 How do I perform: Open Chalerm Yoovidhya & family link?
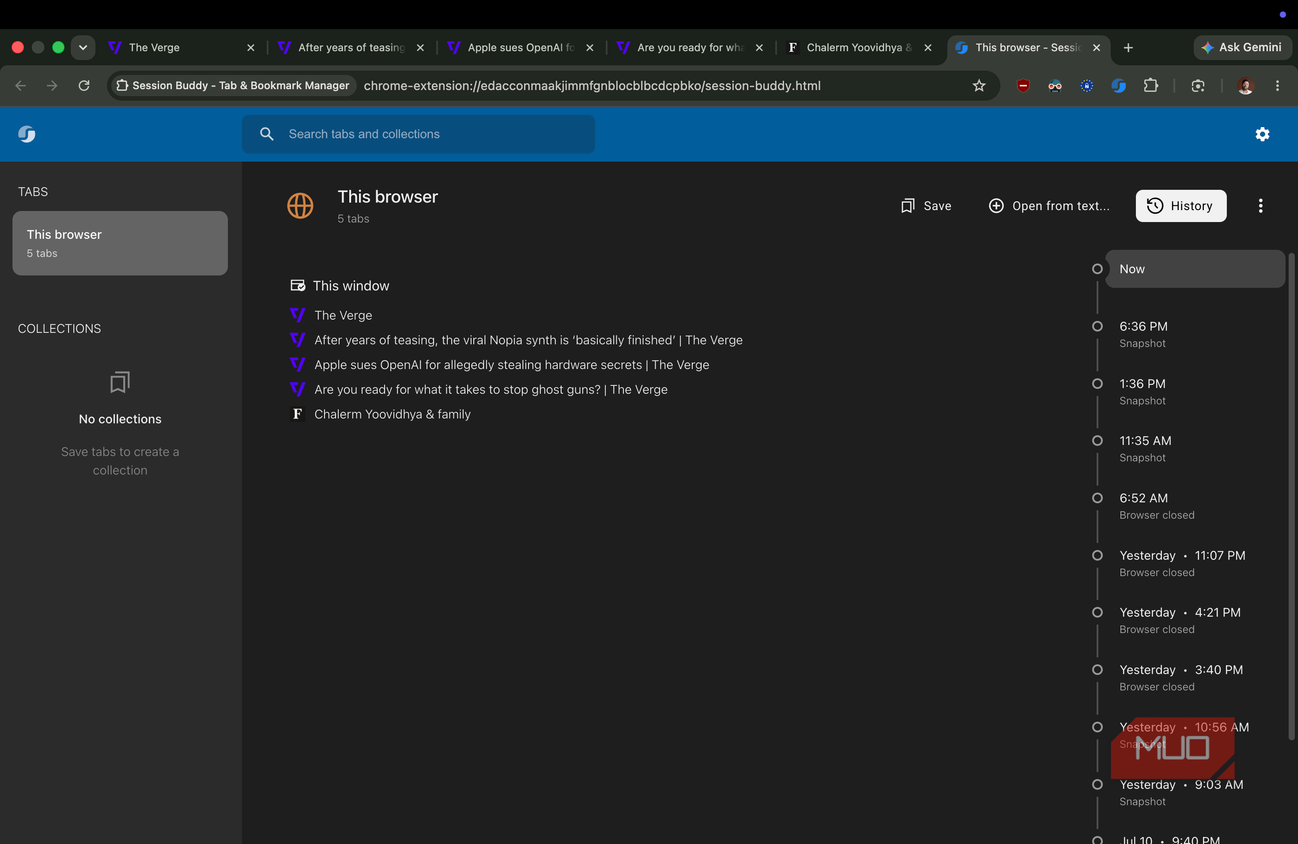pos(392,414)
